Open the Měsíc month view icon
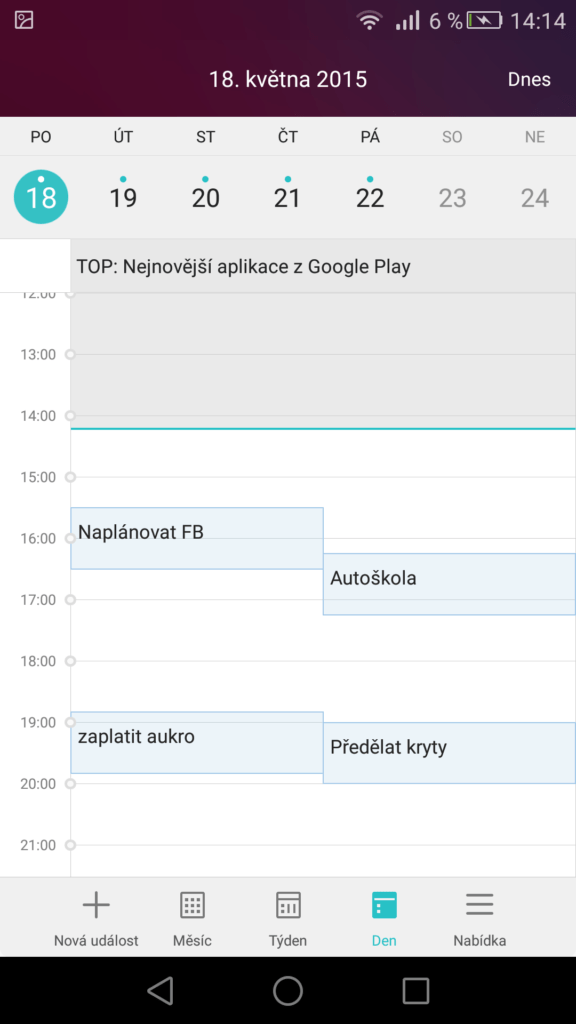Image resolution: width=576 pixels, height=1024 pixels. pos(192,905)
